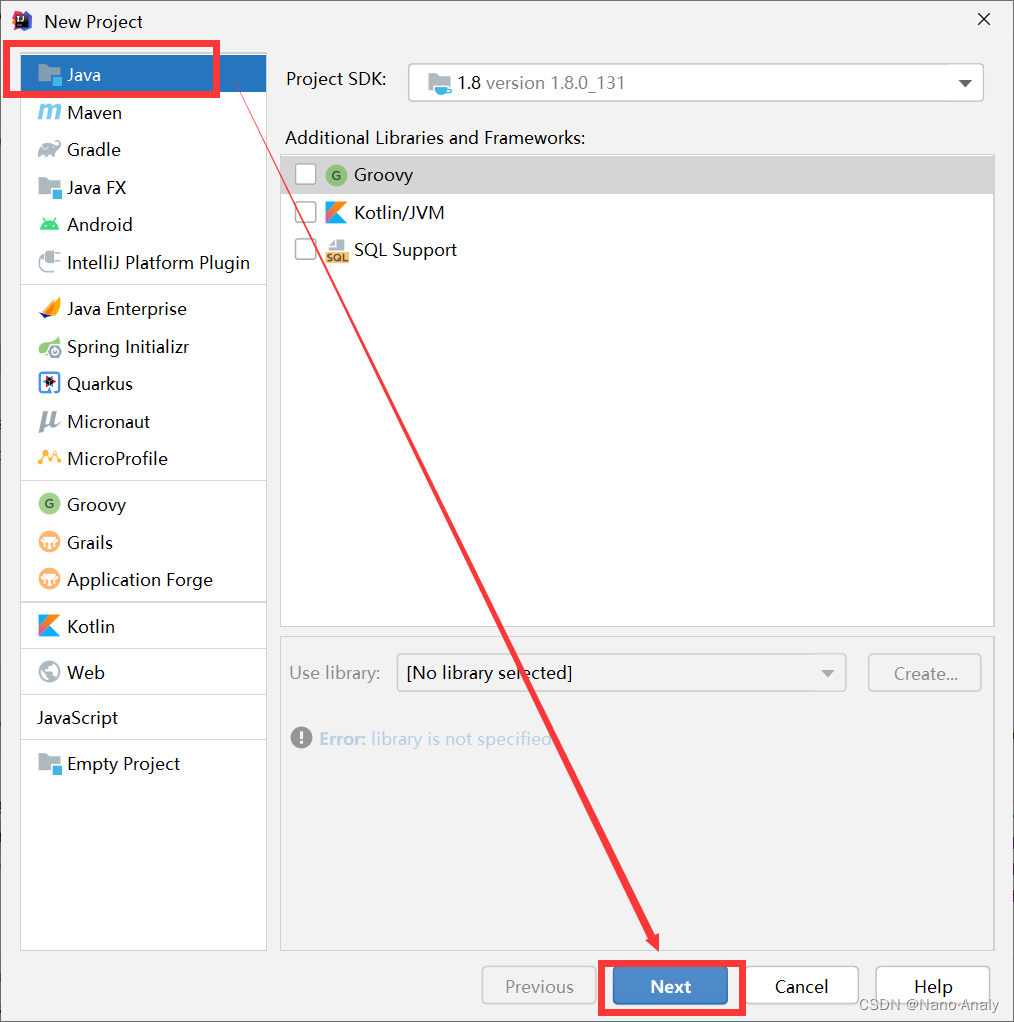The image size is (1014, 1022).
Task: Click the Quarkus icon
Action: tap(50, 383)
